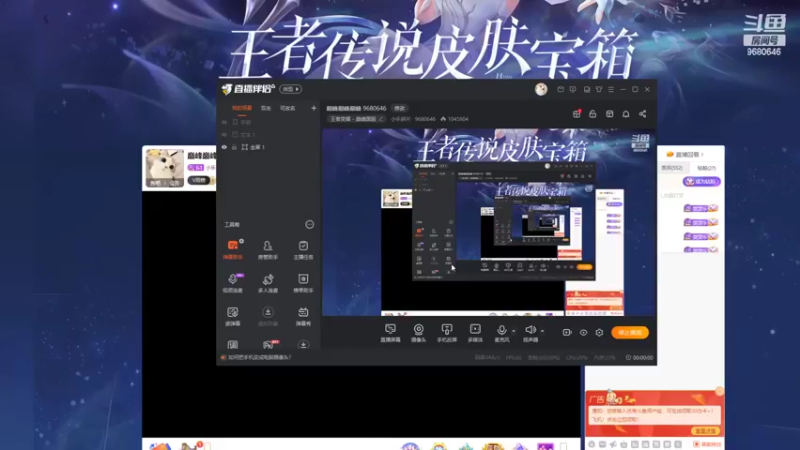The height and width of the screenshot is (450, 800).
Task: Open the 主播任务 streamer tasks tool
Action: tap(303, 249)
